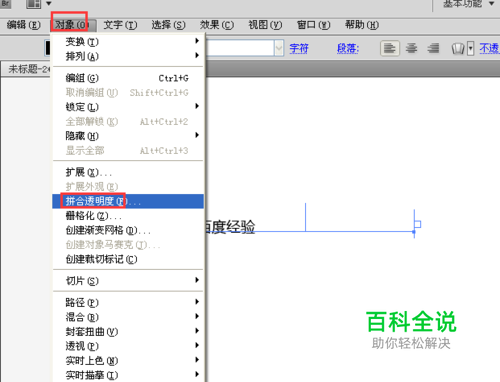Image resolution: width=500 pixels, height=382 pixels.
Task: Open the 视图(V) menu
Action: click(x=265, y=25)
